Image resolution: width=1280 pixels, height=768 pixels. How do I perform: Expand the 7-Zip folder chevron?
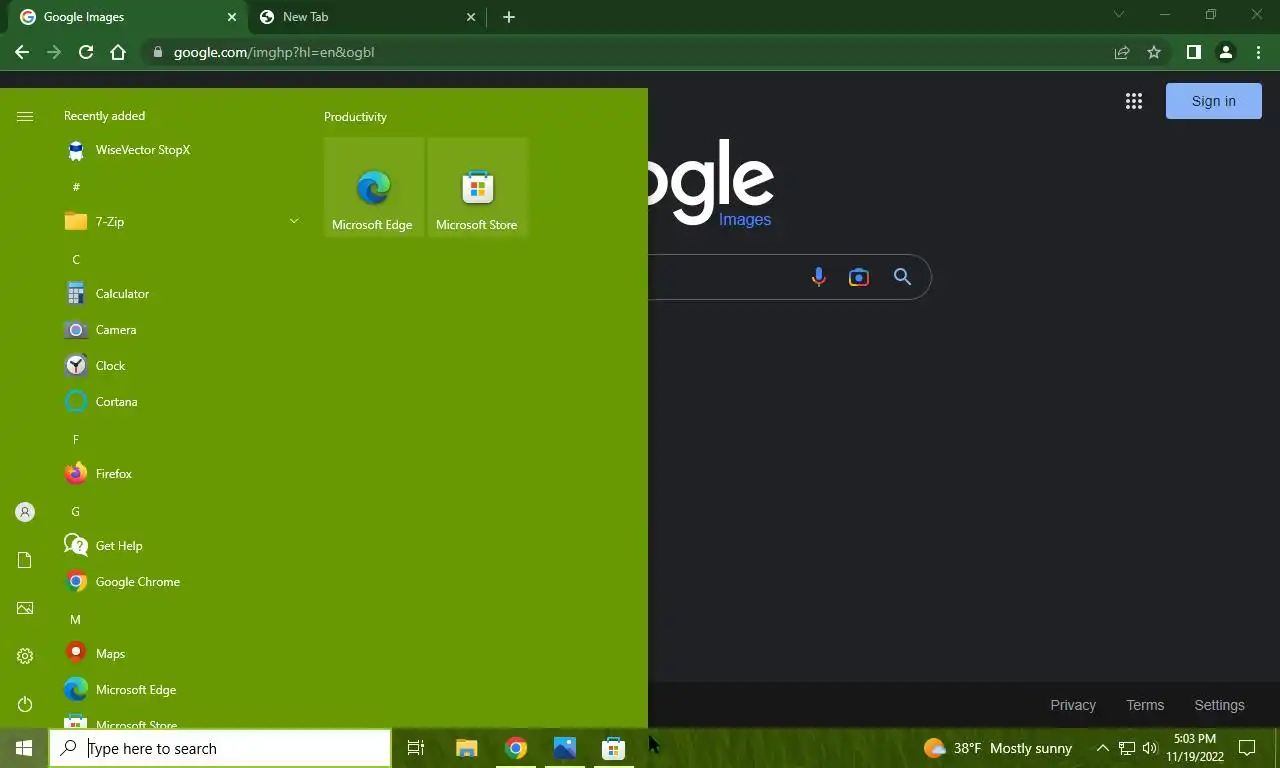click(x=294, y=221)
